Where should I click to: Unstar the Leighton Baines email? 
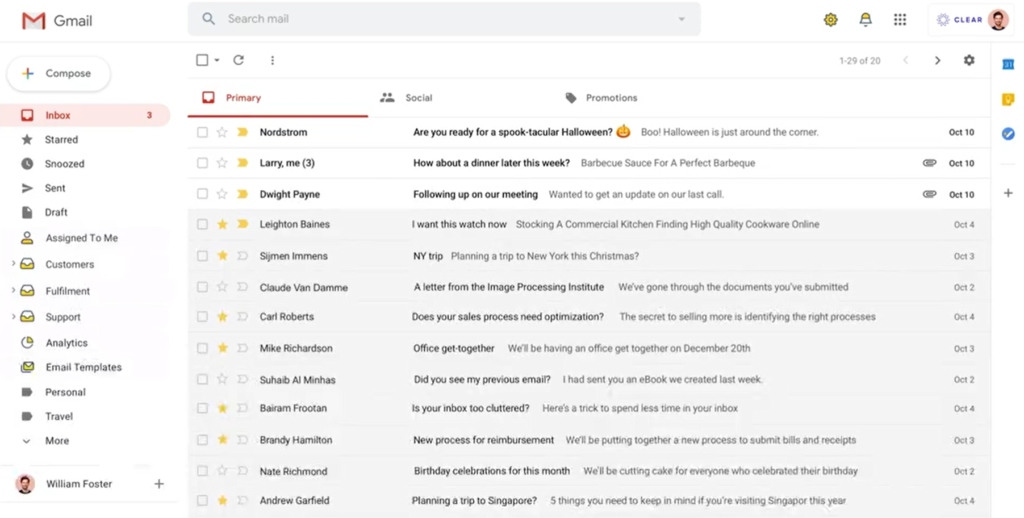(x=222, y=224)
